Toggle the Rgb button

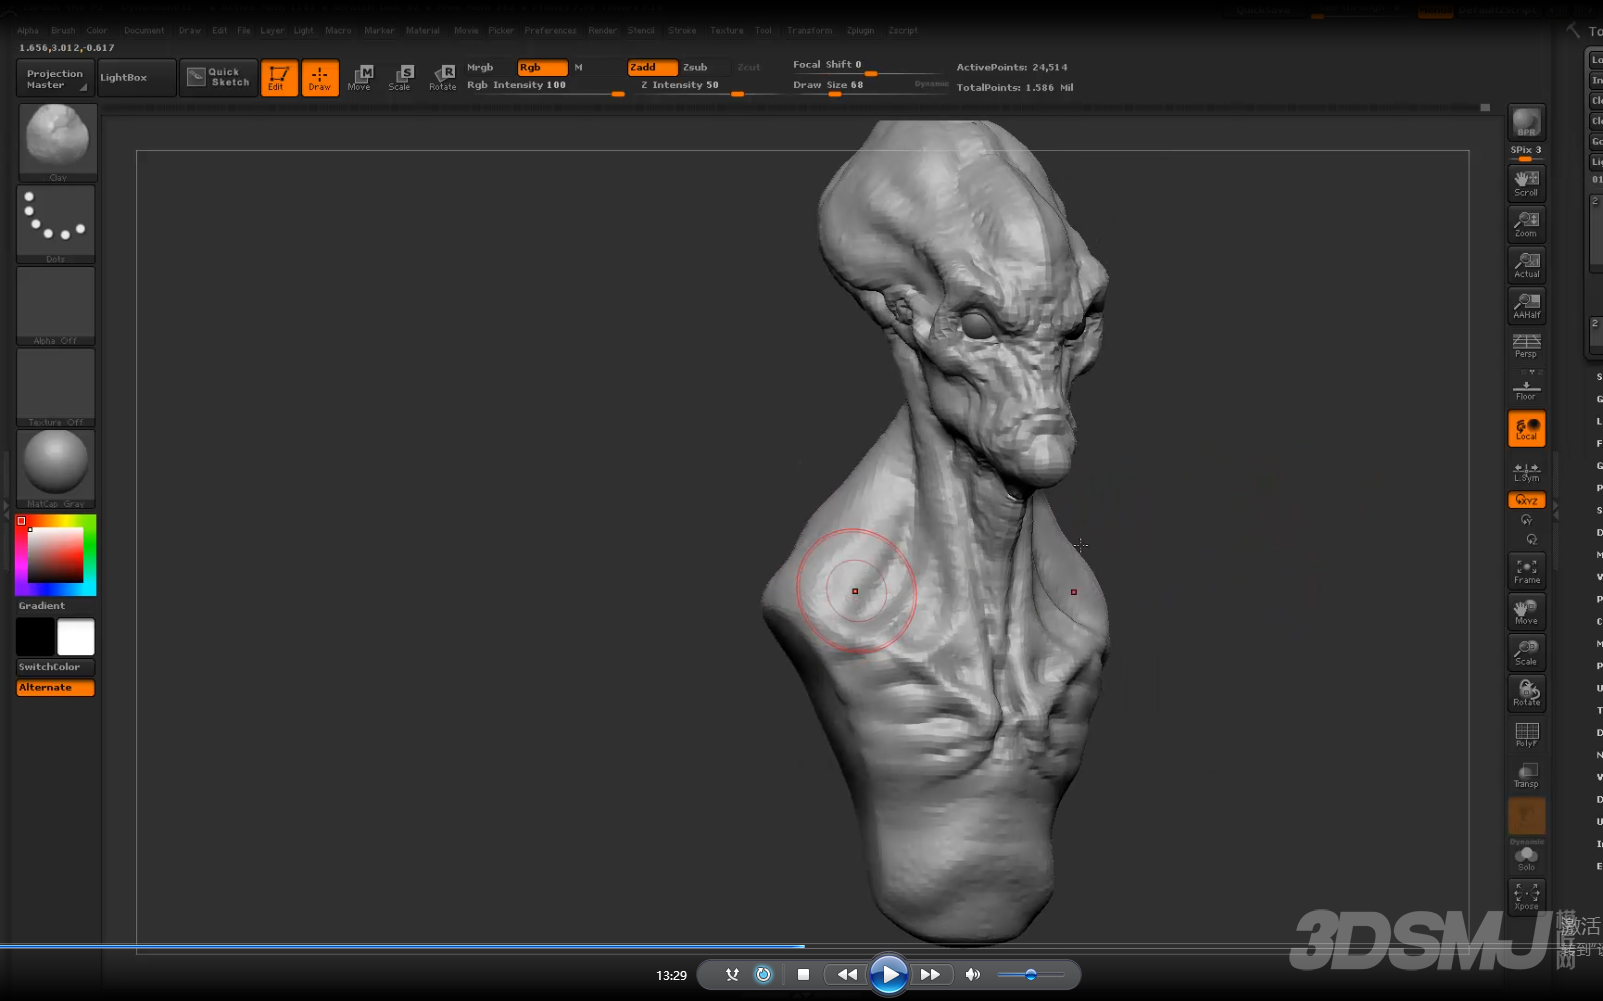click(542, 67)
